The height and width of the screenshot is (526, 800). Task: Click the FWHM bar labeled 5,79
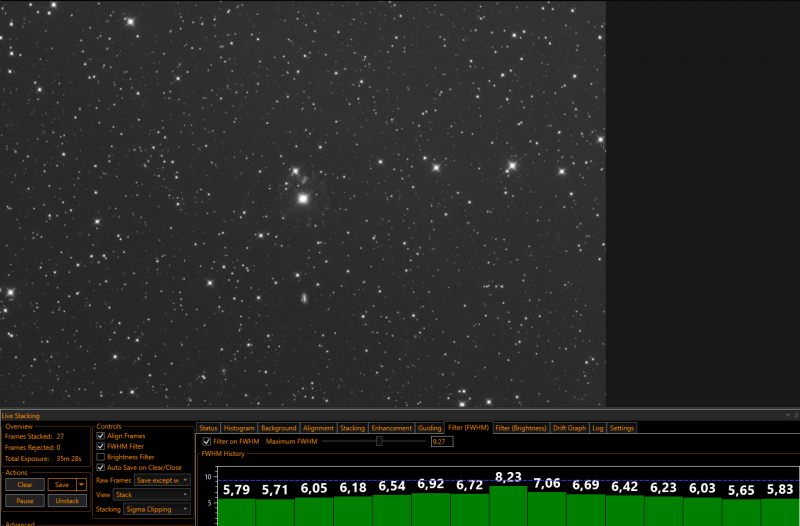click(236, 512)
